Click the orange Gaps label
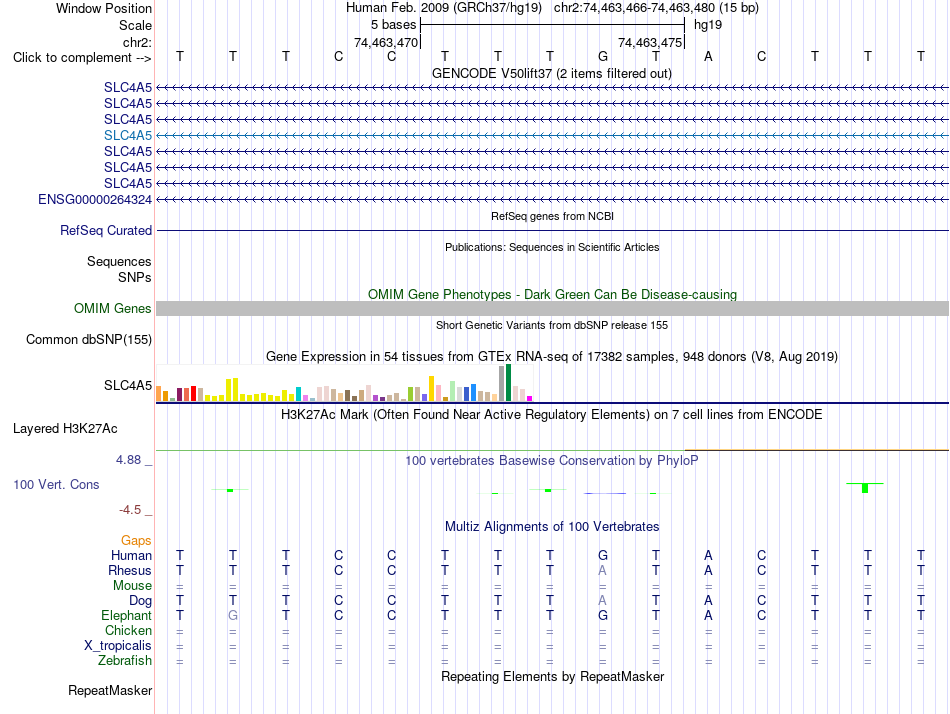This screenshot has width=950, height=714. pyautogui.click(x=136, y=540)
